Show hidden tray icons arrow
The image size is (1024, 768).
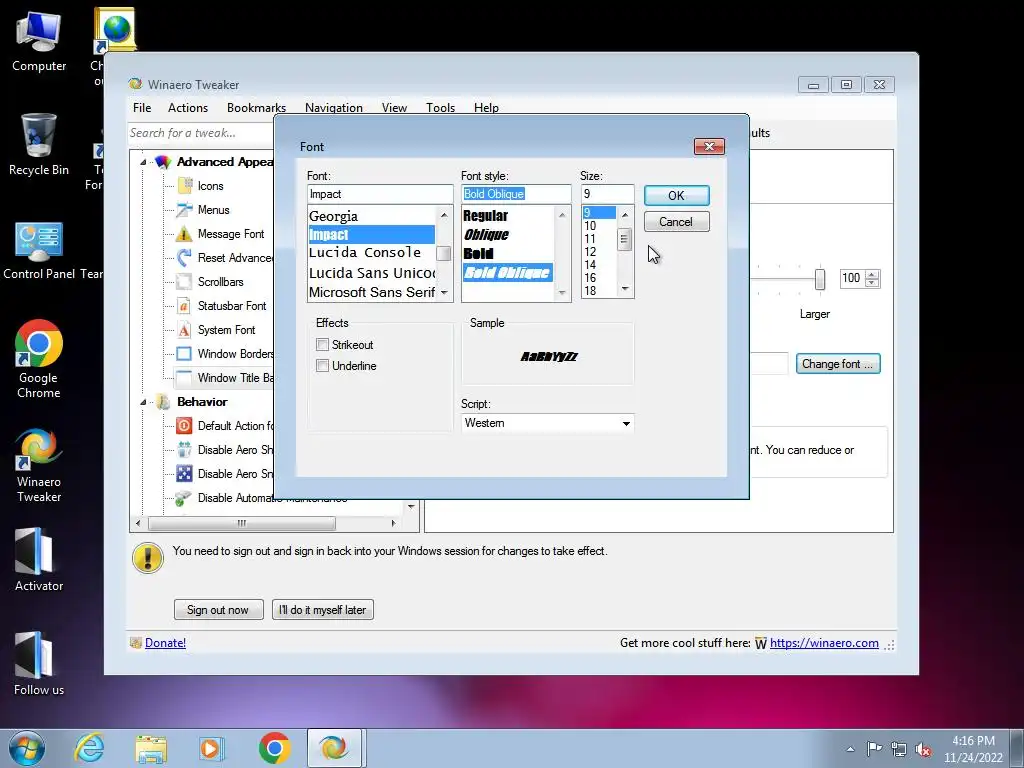point(850,749)
